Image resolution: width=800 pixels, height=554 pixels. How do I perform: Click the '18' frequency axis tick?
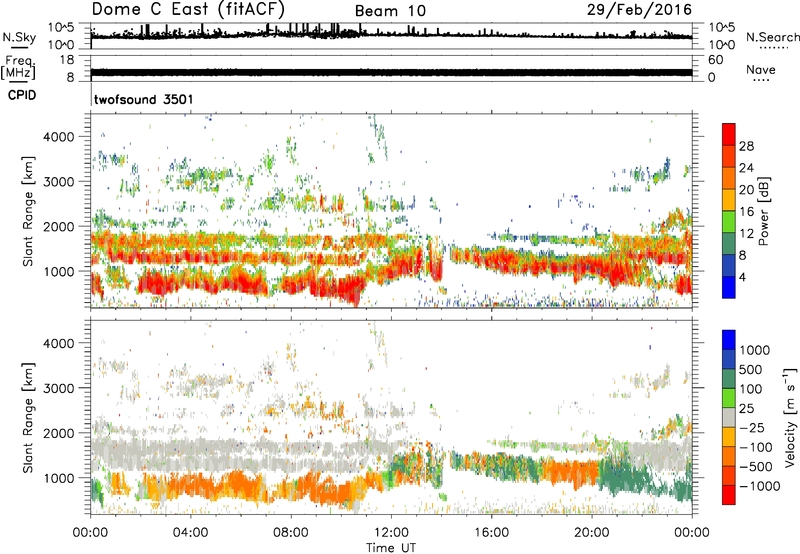point(67,60)
